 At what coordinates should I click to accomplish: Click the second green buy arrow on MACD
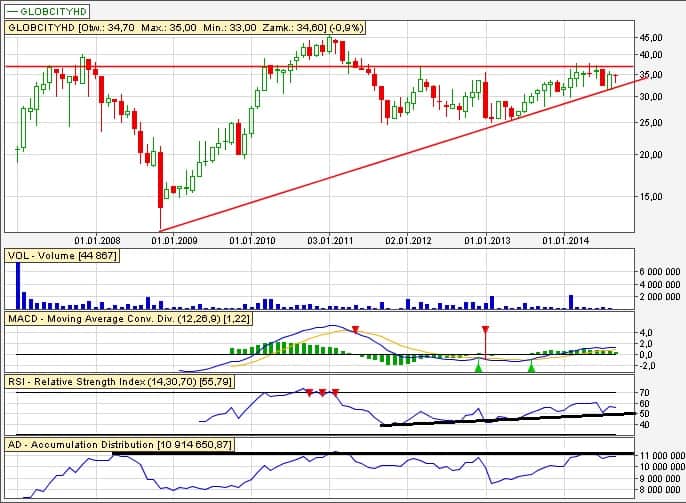pyautogui.click(x=532, y=369)
